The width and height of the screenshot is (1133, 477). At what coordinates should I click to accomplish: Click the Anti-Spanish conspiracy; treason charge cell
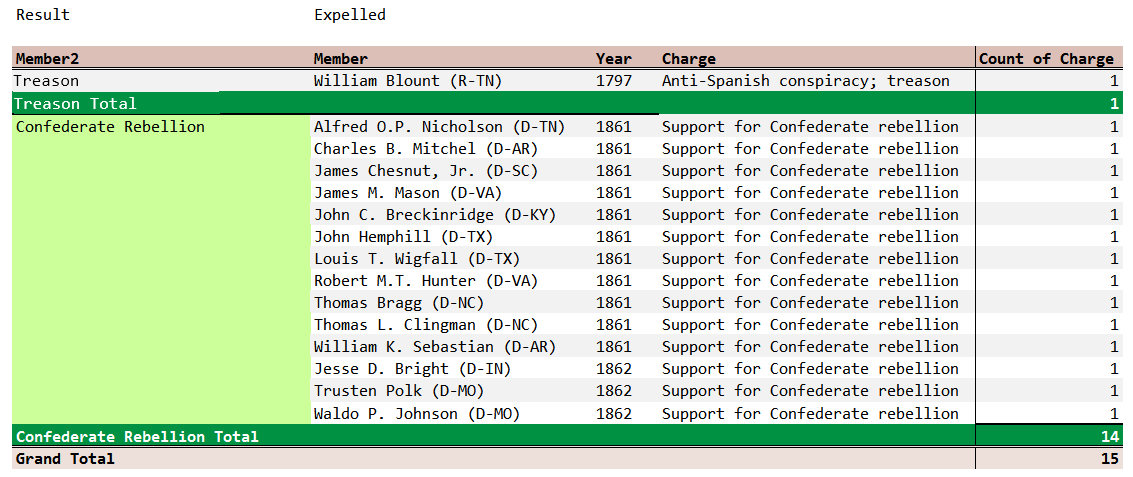[x=805, y=81]
